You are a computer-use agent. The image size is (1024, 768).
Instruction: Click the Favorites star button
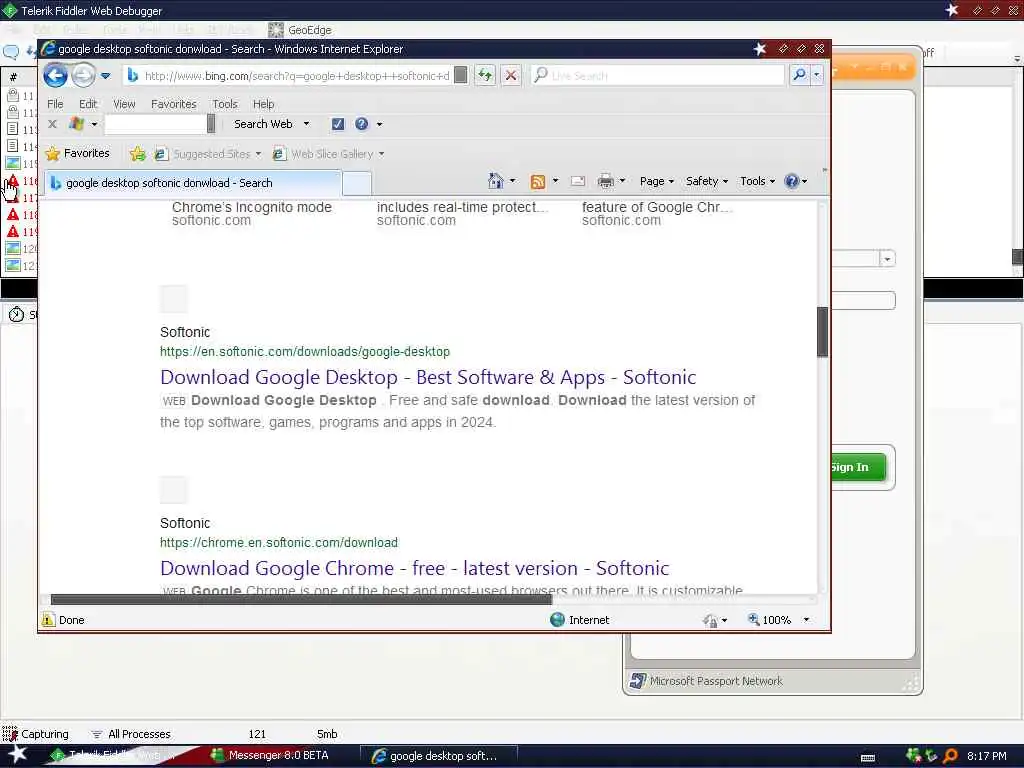pyautogui.click(x=78, y=153)
